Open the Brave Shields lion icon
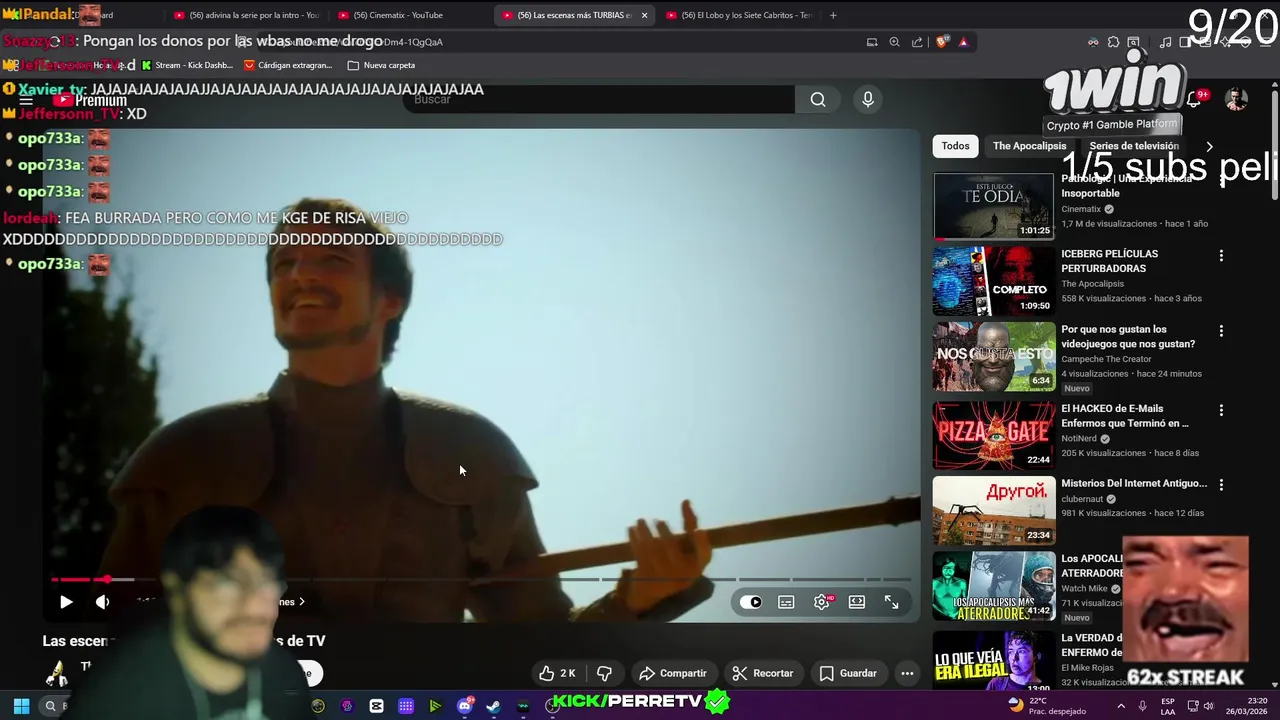The height and width of the screenshot is (720, 1280). 942,42
